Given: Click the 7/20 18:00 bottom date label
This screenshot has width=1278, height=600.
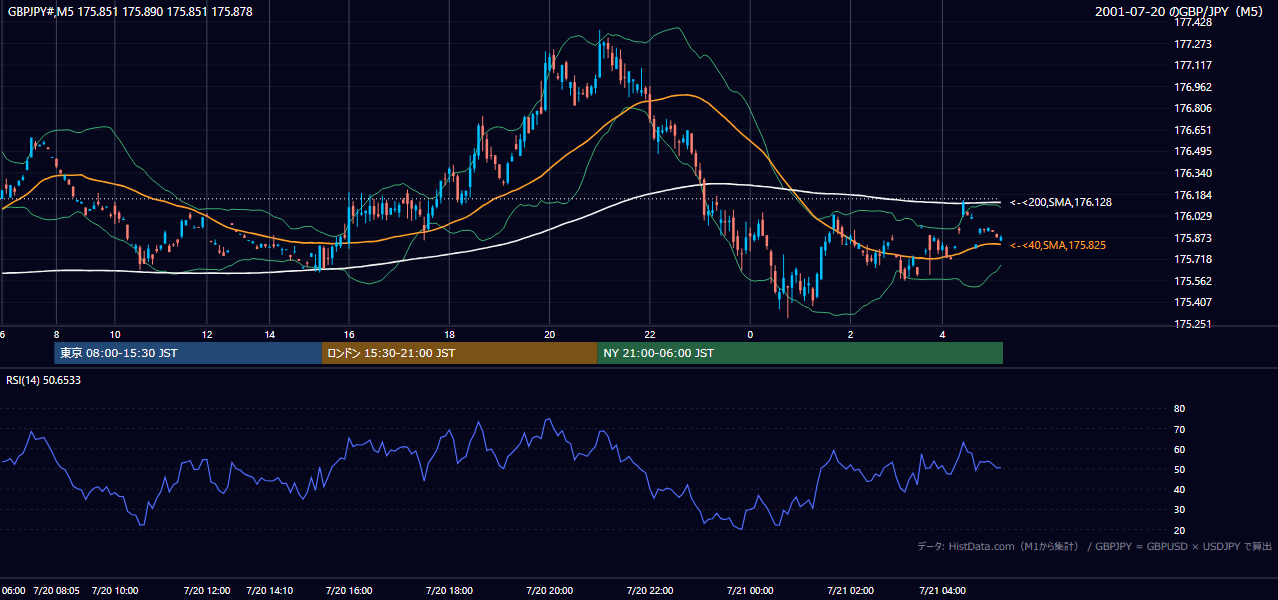Looking at the screenshot, I should coord(450,590).
